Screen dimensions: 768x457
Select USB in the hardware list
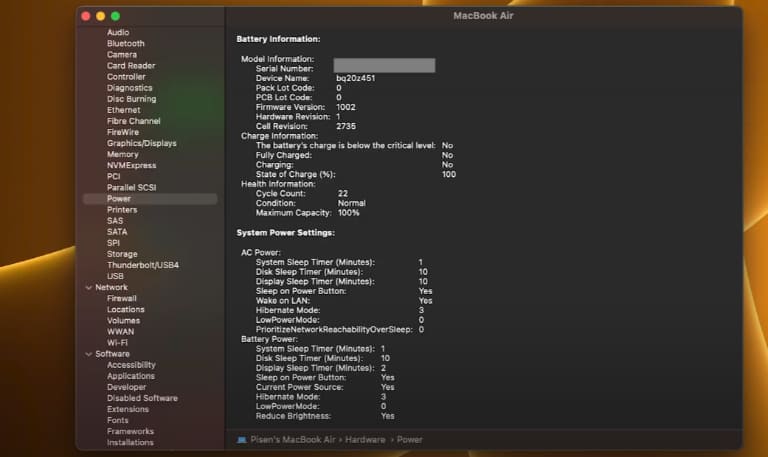point(115,276)
